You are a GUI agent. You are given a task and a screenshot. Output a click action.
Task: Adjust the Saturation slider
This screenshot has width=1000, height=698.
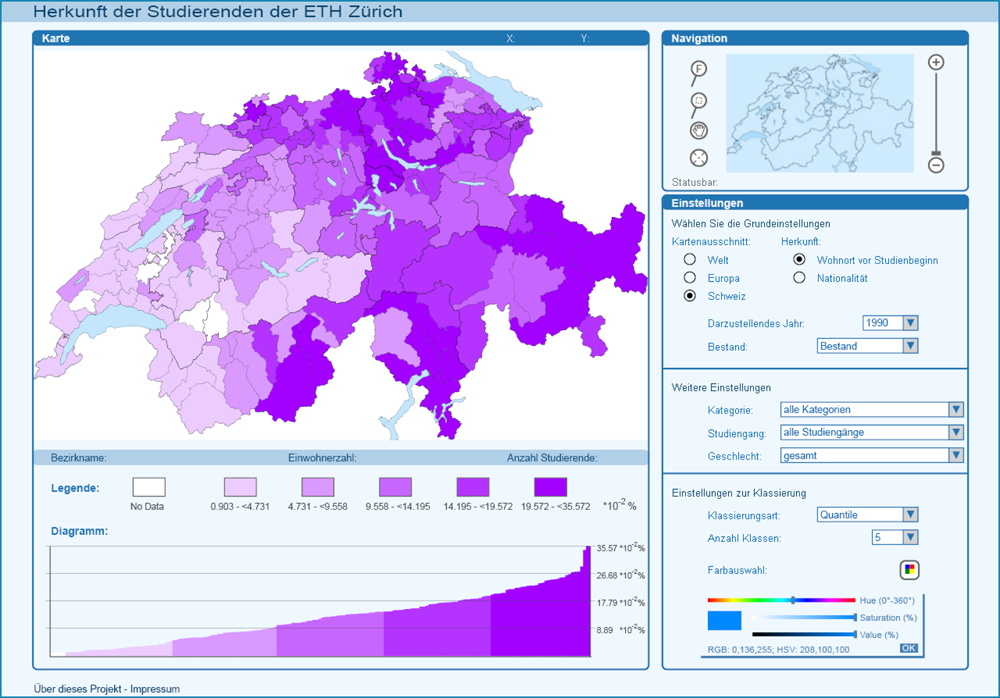804,617
